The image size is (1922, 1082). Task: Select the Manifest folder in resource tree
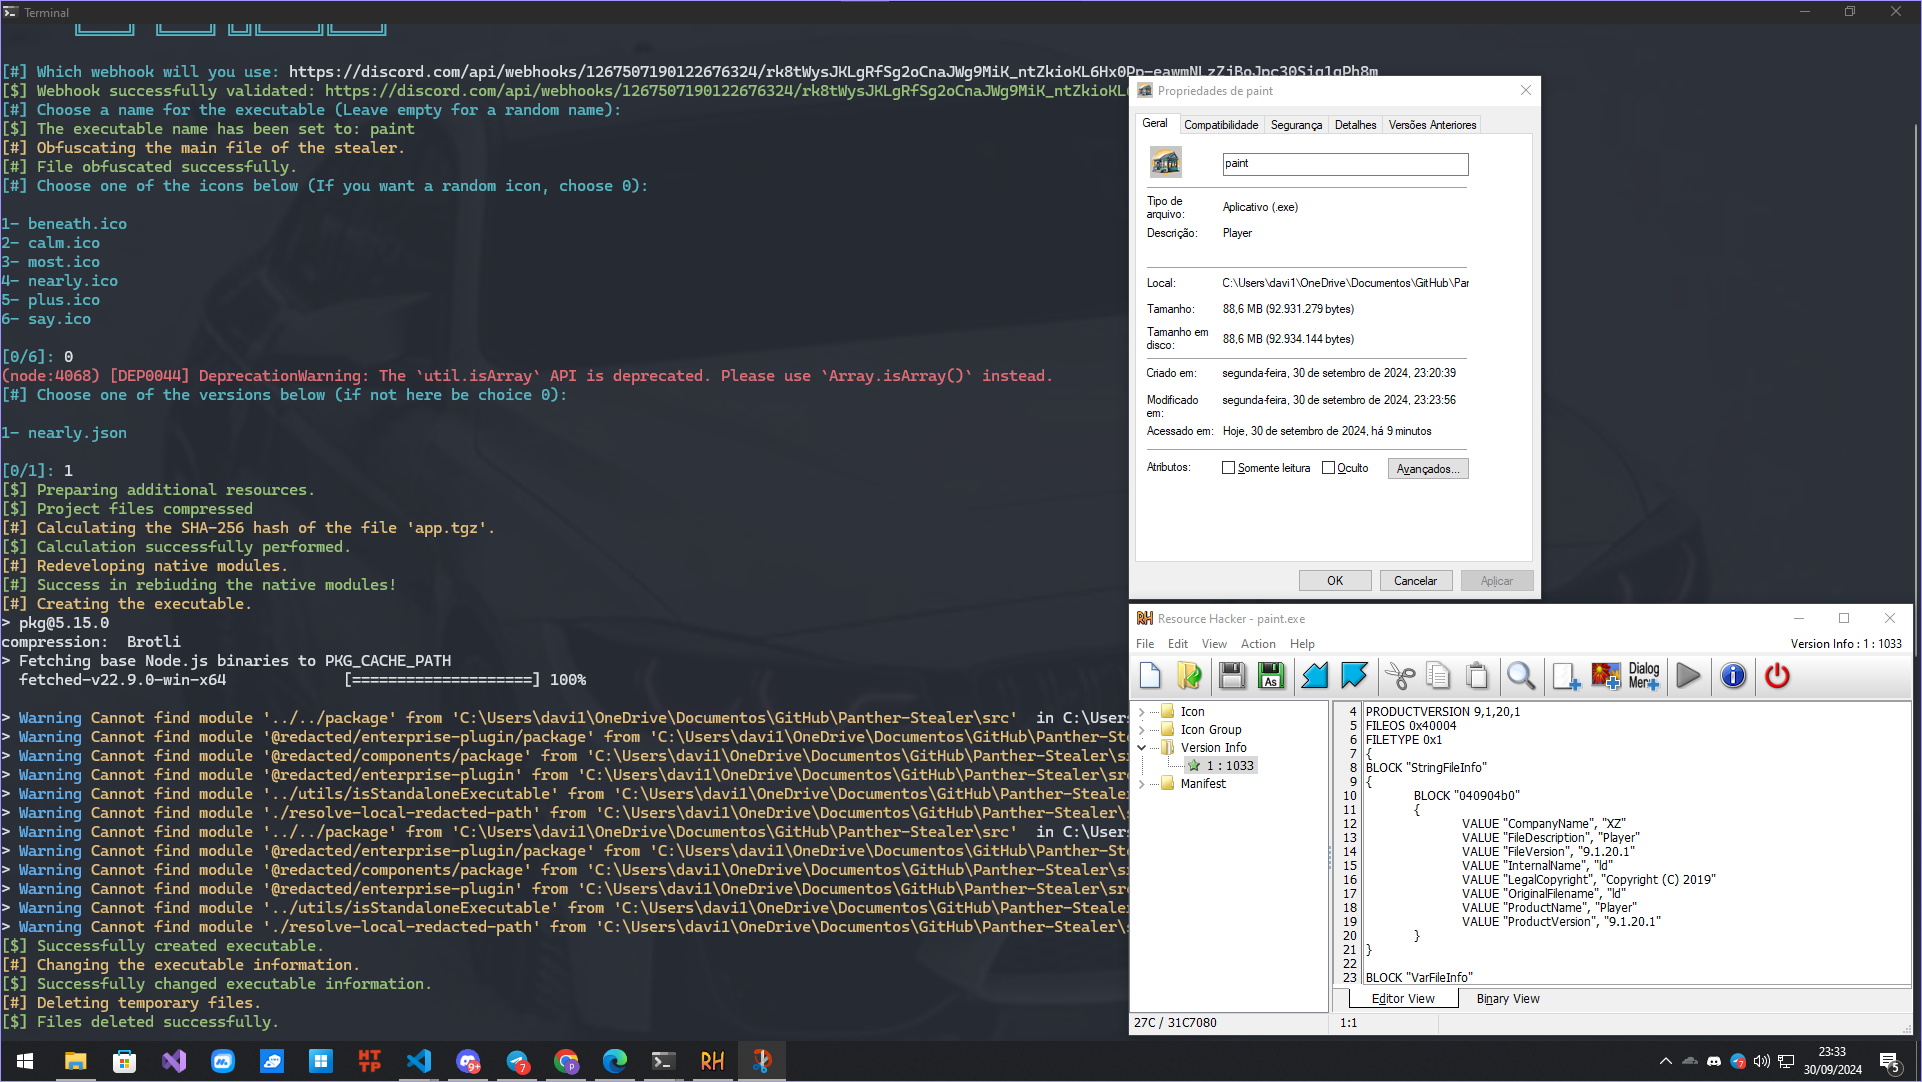(x=1203, y=784)
